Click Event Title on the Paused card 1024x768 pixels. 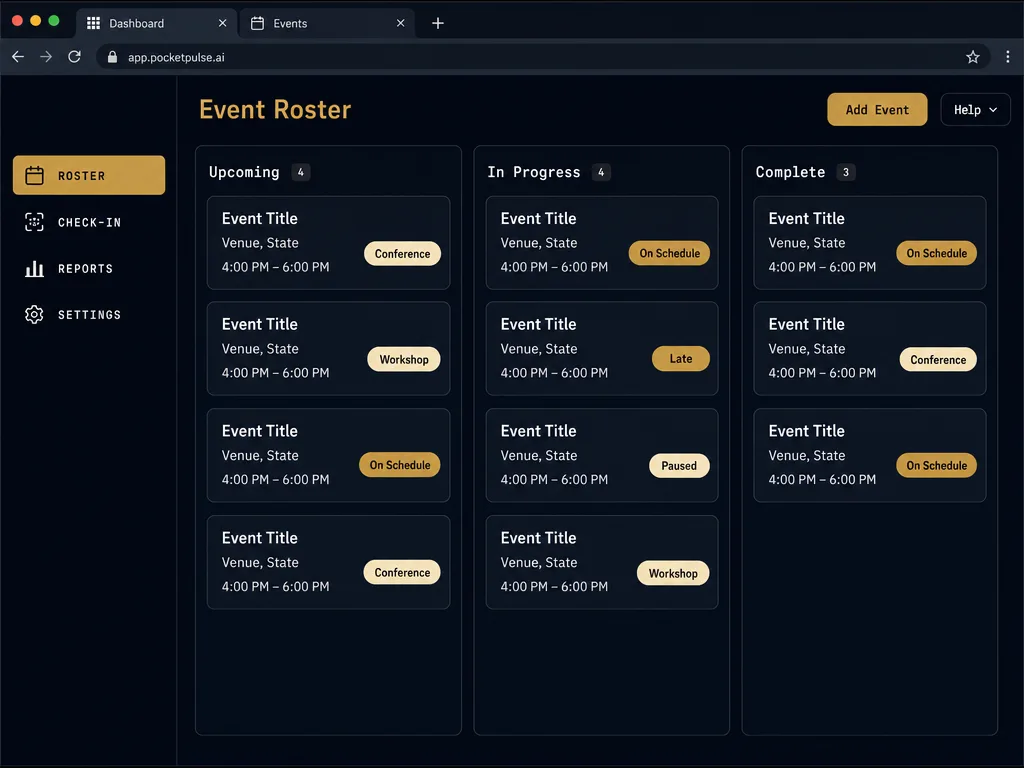pyautogui.click(x=538, y=431)
